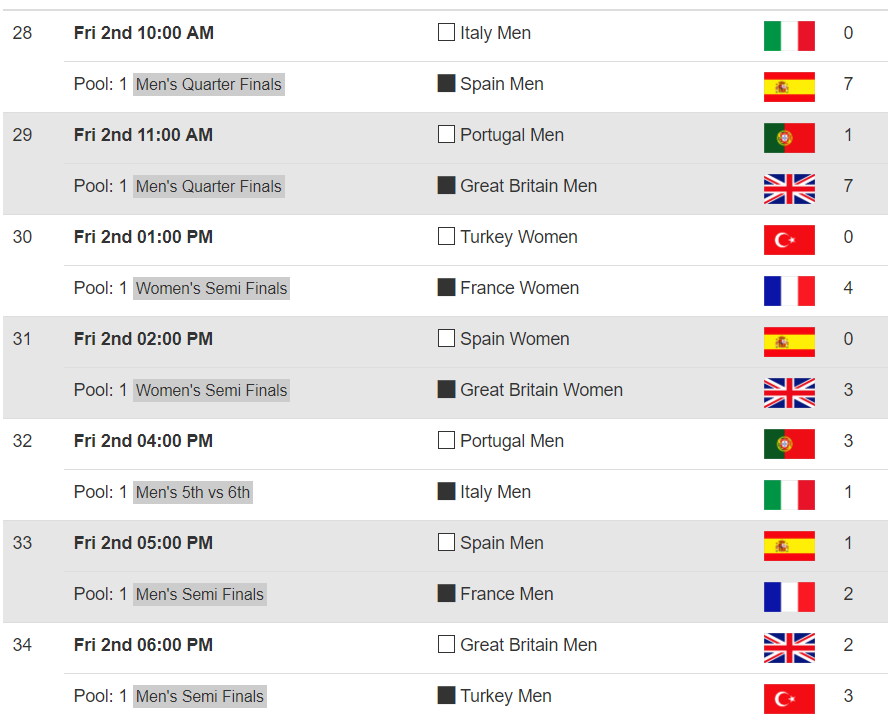Click the France flag in match 33
888x723 pixels.
tap(789, 597)
